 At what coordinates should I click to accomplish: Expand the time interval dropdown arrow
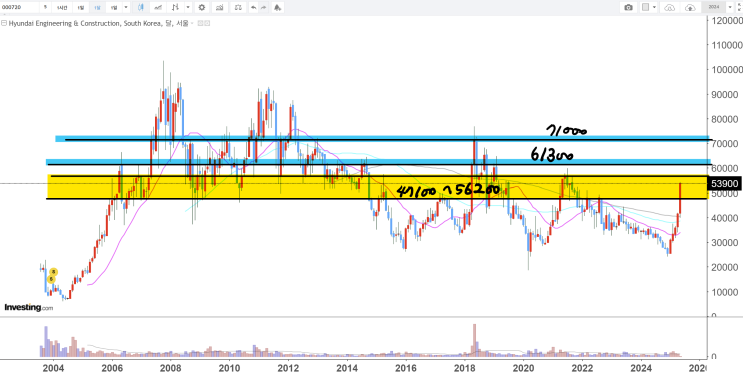pyautogui.click(x=126, y=7)
